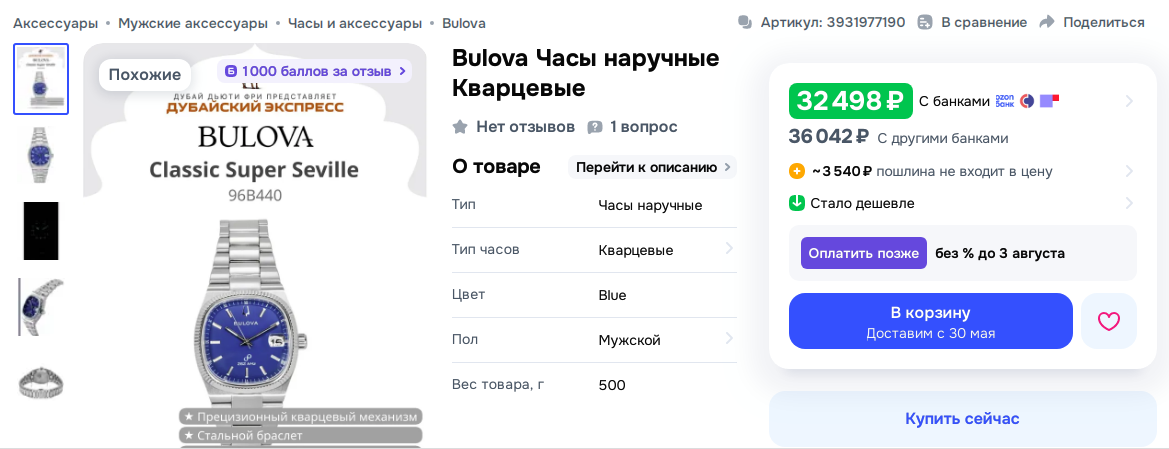1169x449 pixels.
Task: Click the Blue color value
Action: (612, 295)
